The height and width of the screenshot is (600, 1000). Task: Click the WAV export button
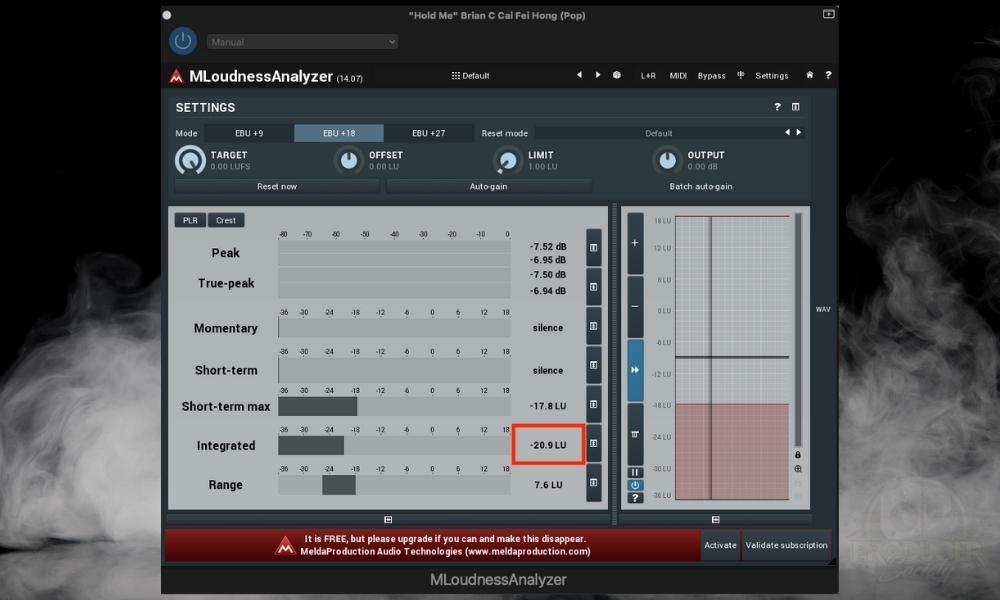click(823, 309)
